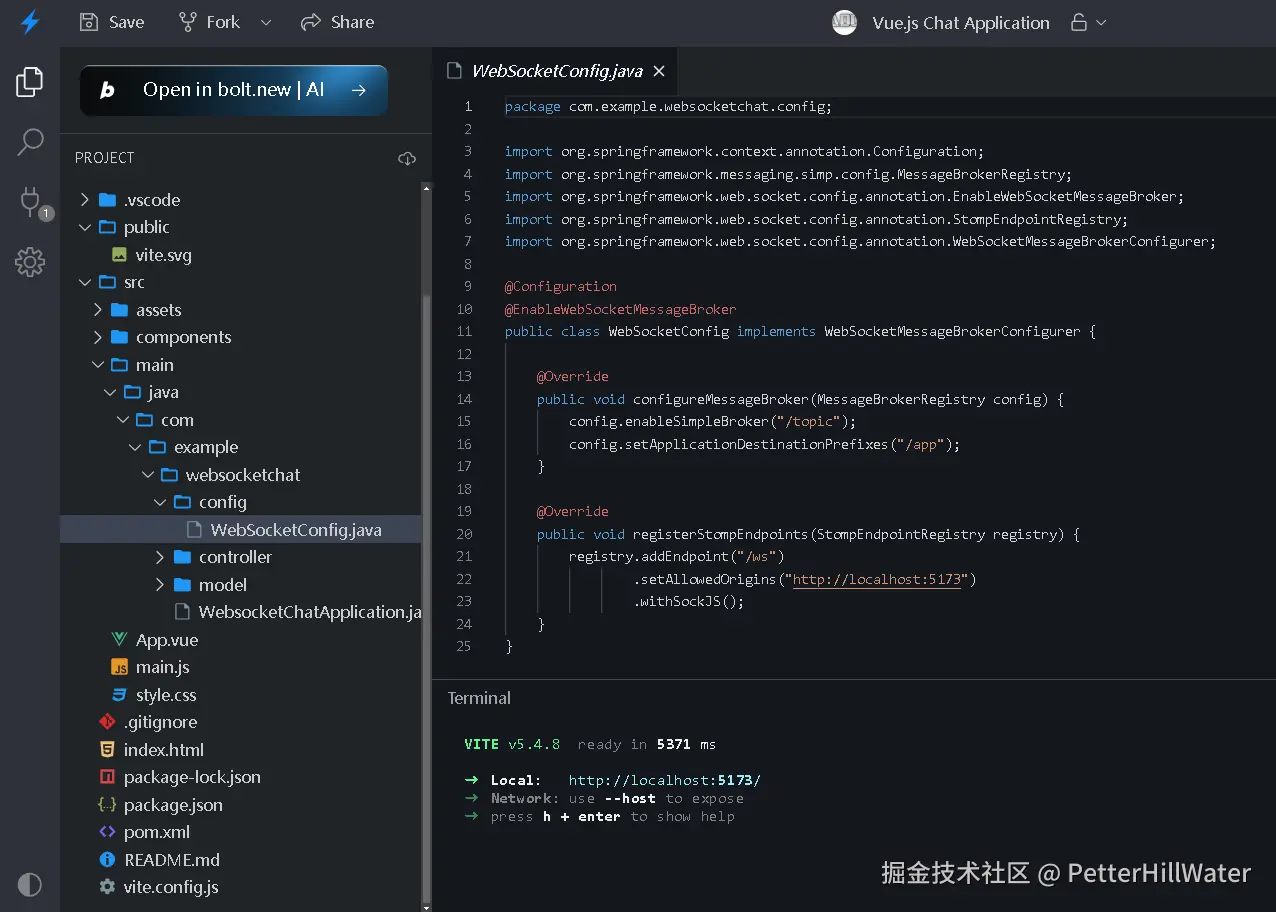Click the info icon beside README.md

coord(107,860)
